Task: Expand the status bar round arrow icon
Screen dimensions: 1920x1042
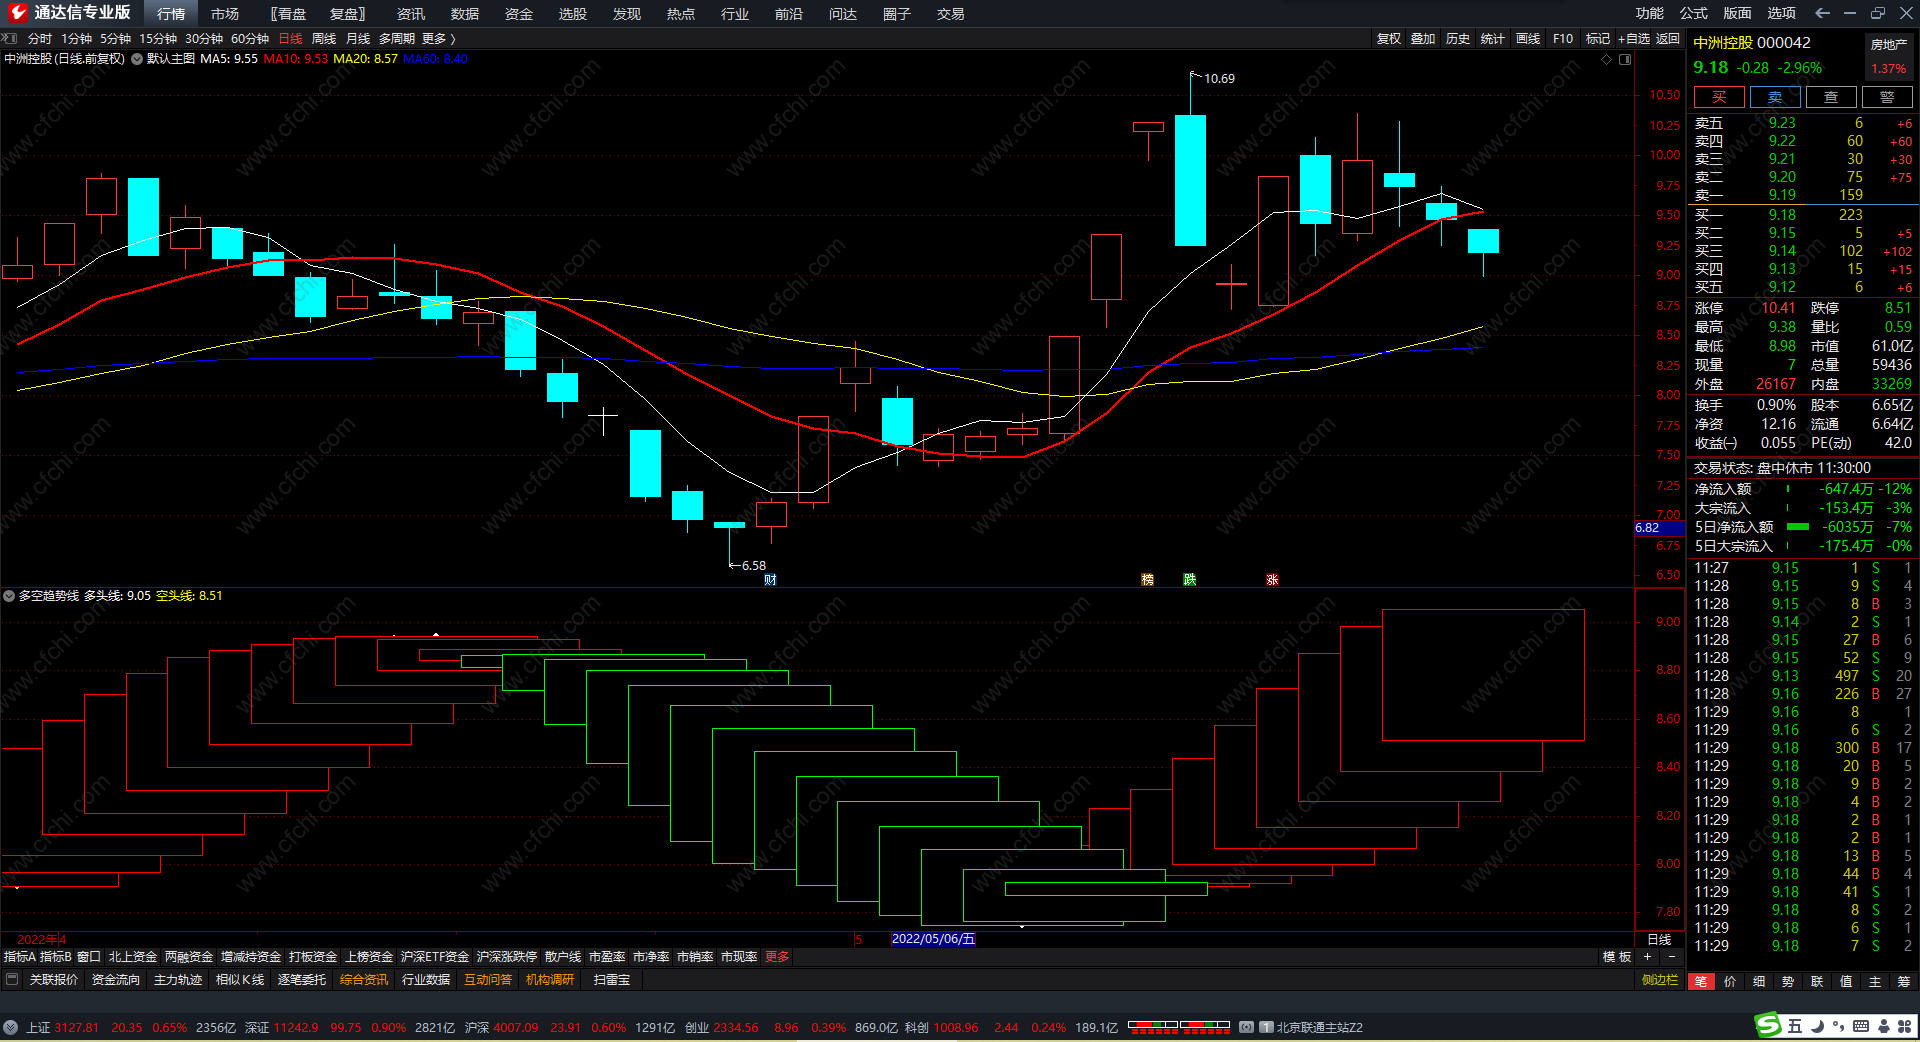Action: point(10,1027)
